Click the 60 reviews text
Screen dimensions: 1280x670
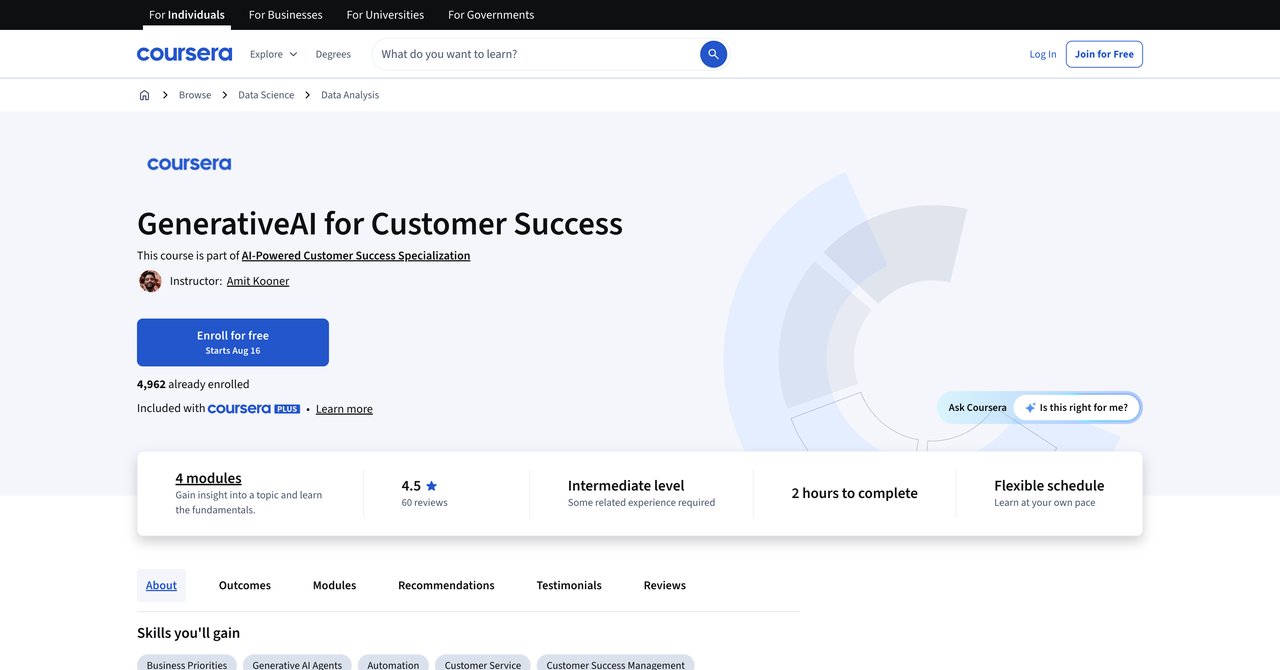pos(425,503)
